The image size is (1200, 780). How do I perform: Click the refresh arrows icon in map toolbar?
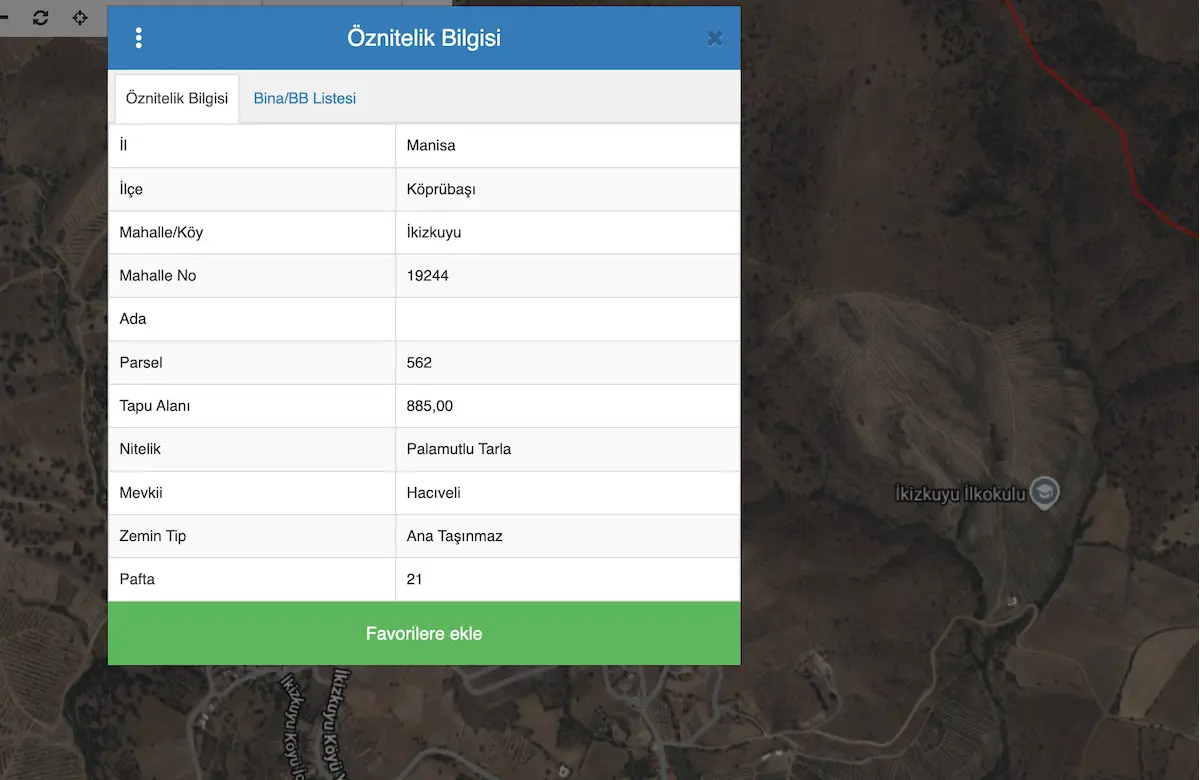(x=41, y=18)
